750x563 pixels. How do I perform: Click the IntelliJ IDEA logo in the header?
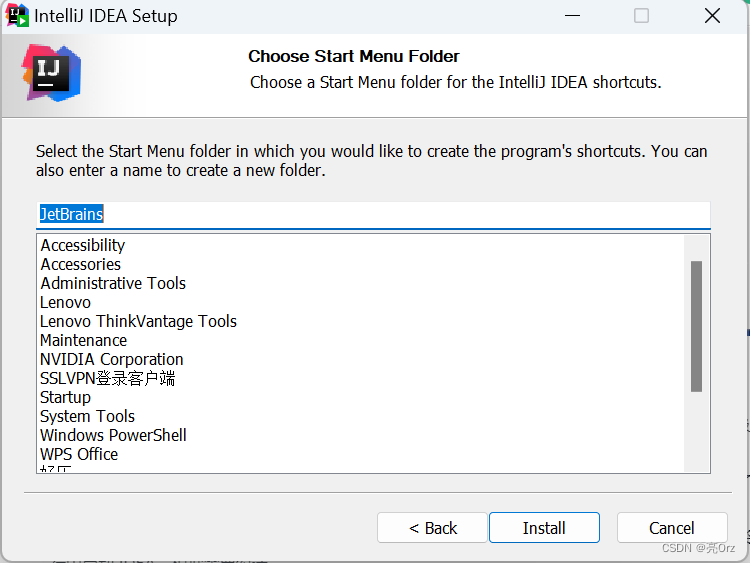[x=51, y=73]
